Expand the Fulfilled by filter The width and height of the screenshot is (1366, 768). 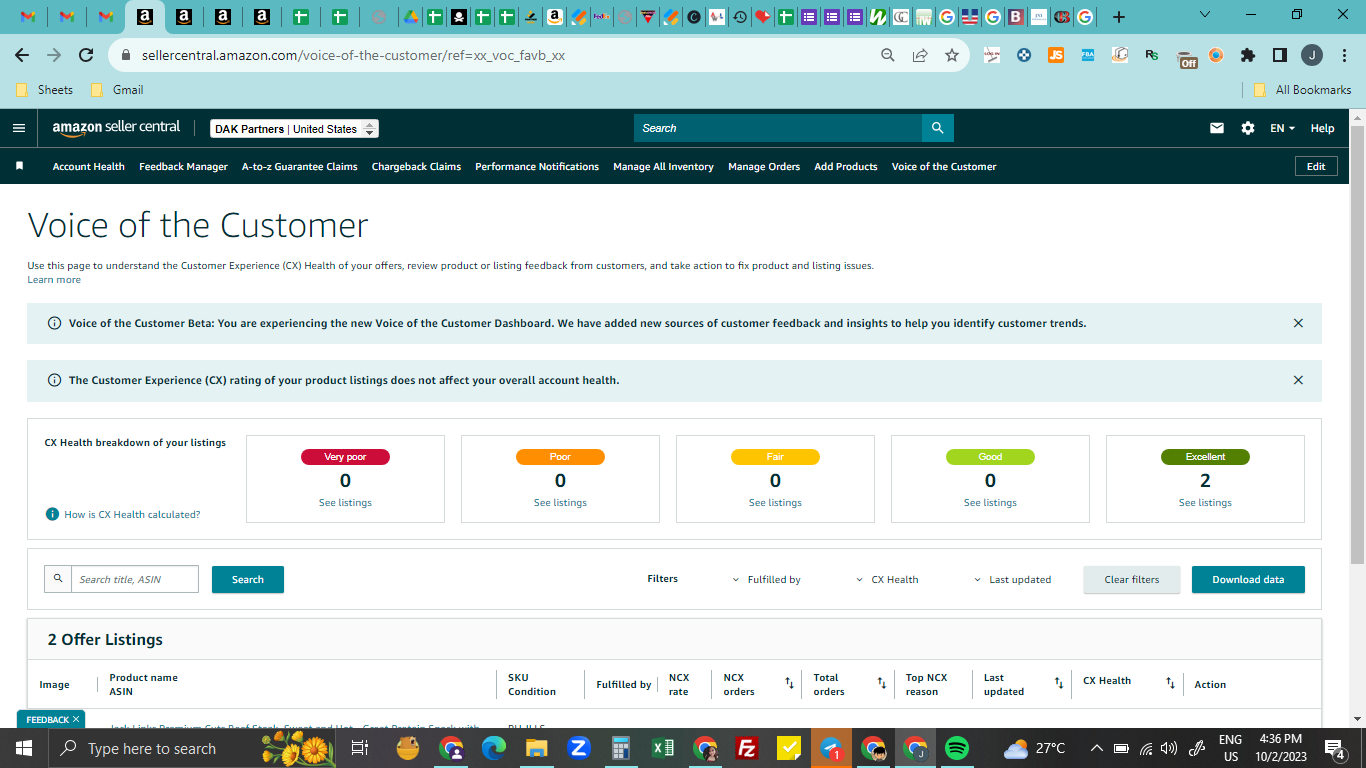tap(766, 579)
